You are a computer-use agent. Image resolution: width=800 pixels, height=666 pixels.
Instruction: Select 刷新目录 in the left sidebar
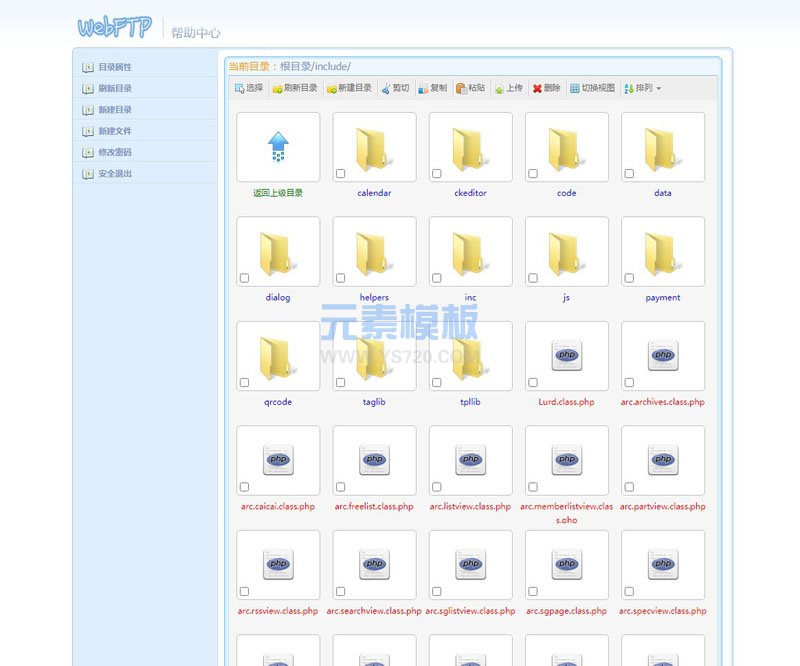click(x=115, y=88)
